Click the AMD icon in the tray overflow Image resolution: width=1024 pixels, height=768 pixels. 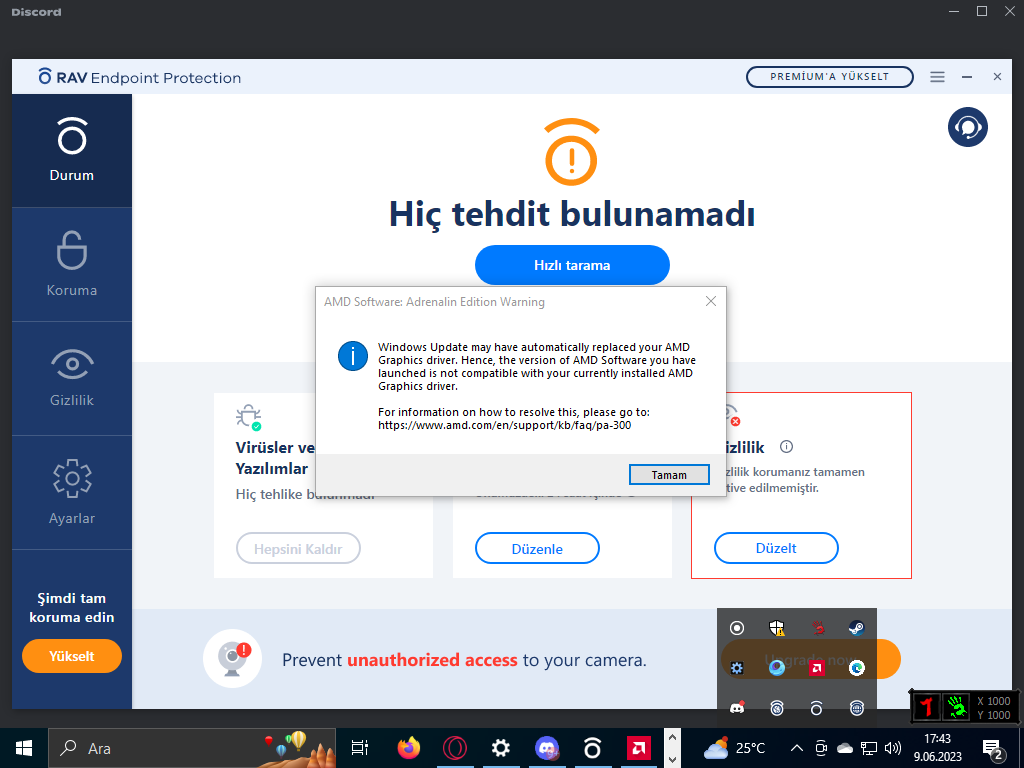pyautogui.click(x=816, y=667)
